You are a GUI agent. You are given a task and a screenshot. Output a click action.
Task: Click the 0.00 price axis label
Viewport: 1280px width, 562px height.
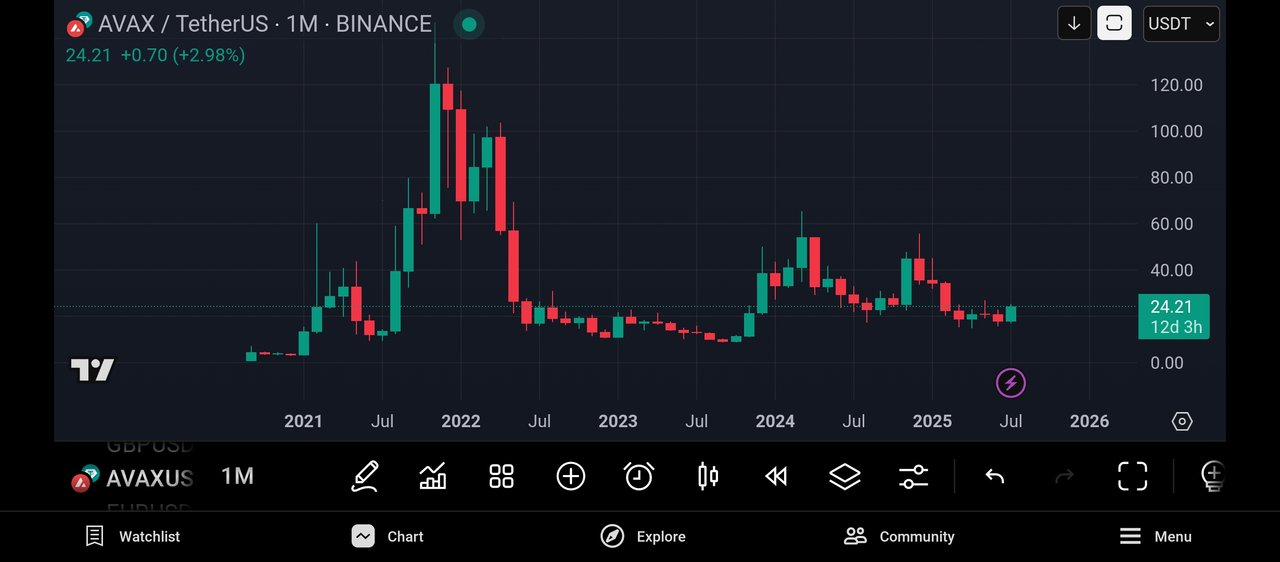(1167, 363)
